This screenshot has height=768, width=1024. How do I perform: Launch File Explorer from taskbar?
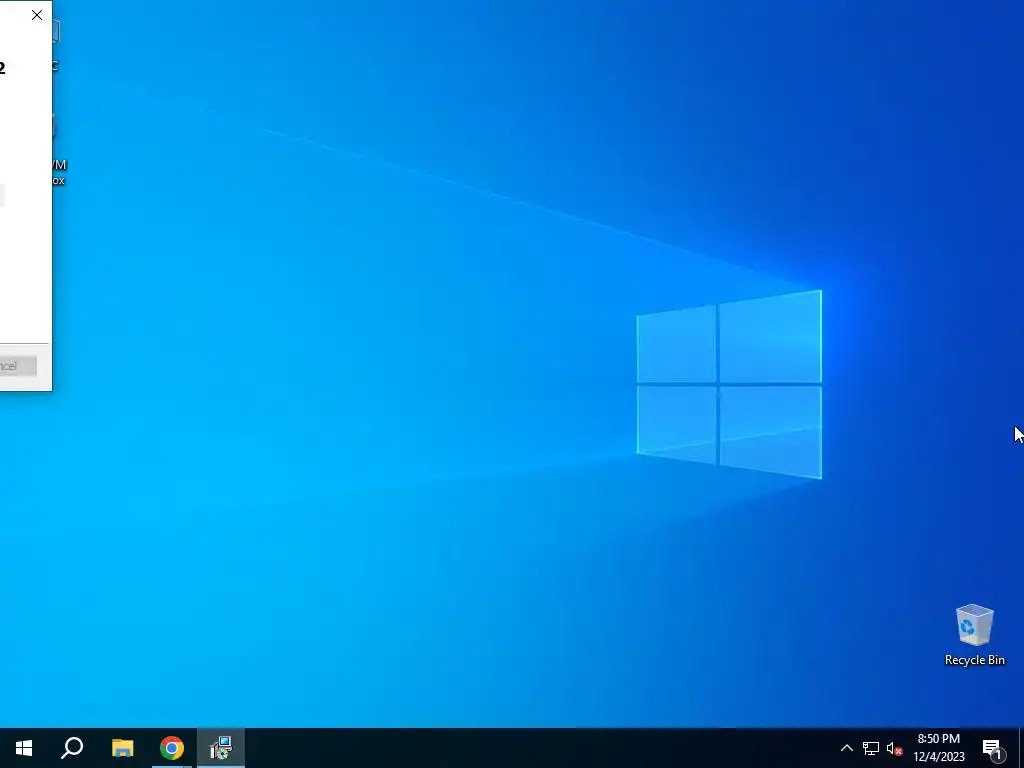pos(122,748)
